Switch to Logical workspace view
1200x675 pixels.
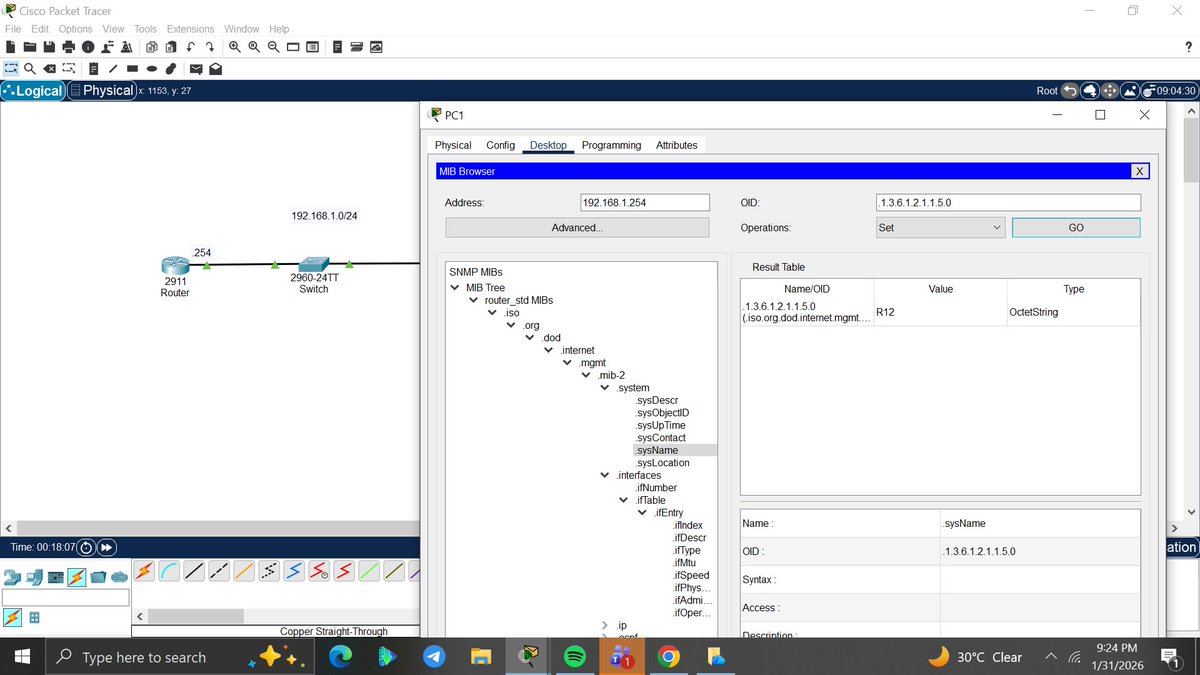[34, 90]
